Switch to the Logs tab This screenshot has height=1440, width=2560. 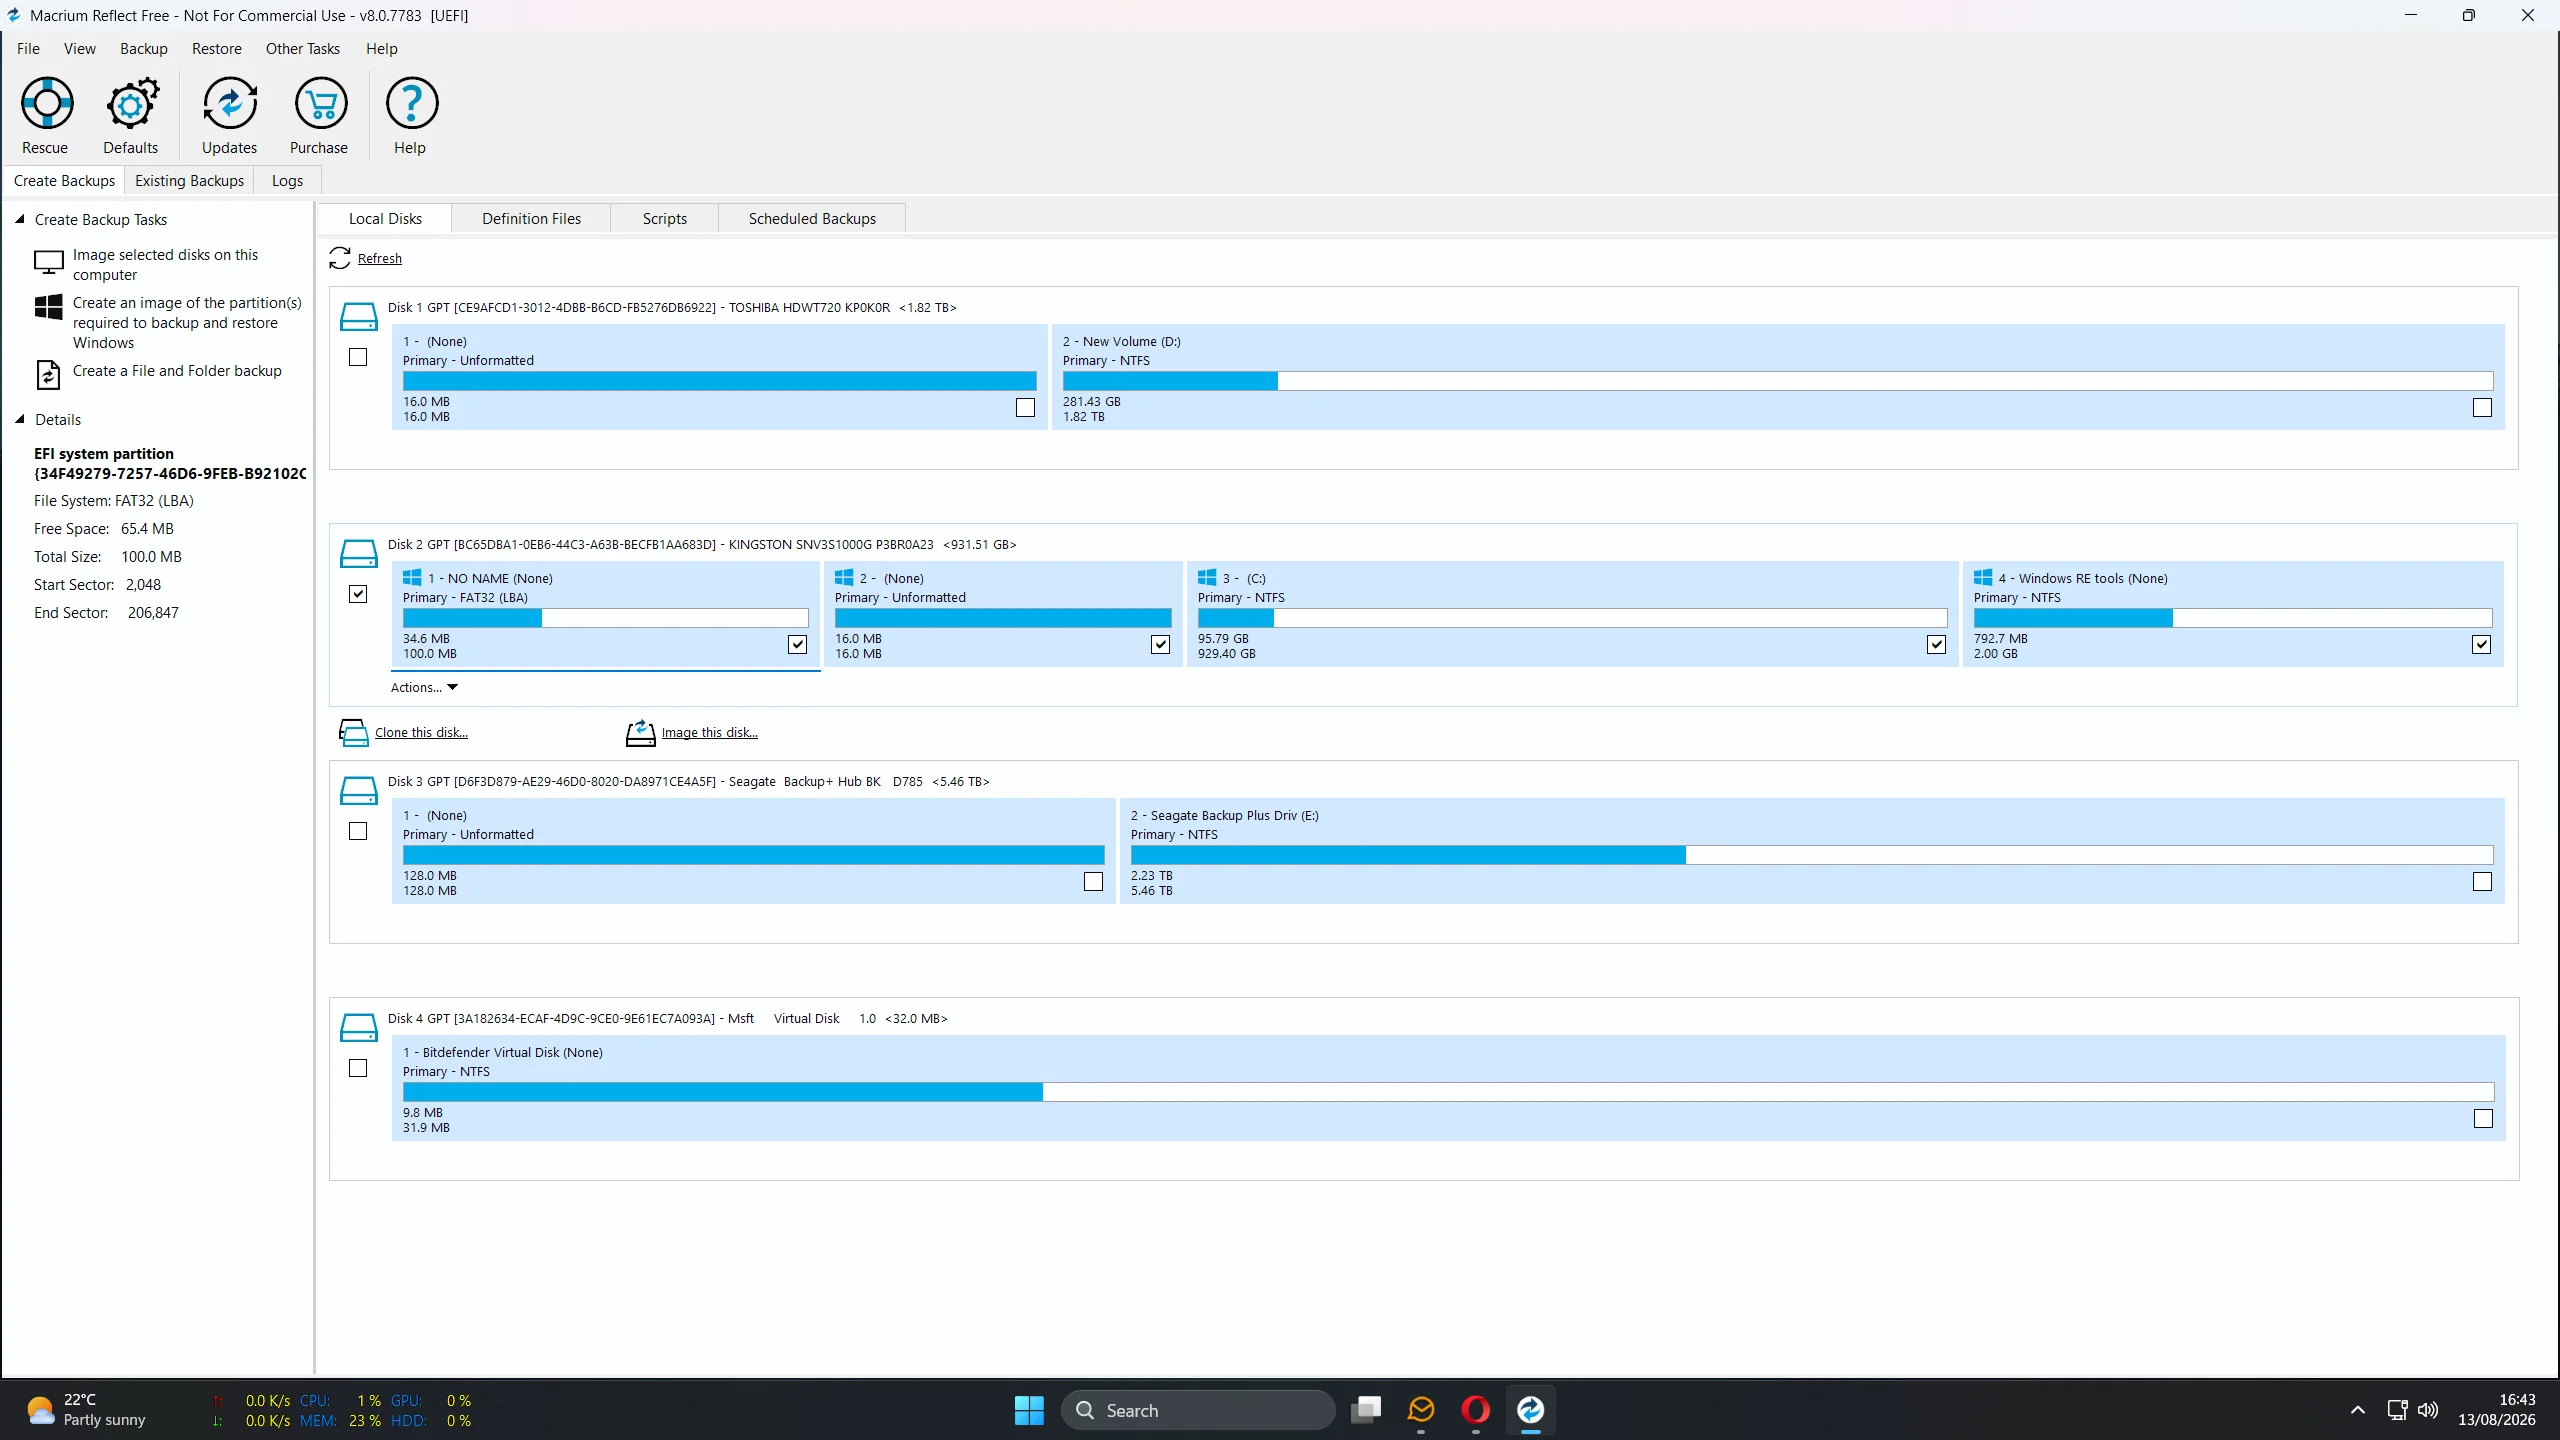click(x=287, y=181)
